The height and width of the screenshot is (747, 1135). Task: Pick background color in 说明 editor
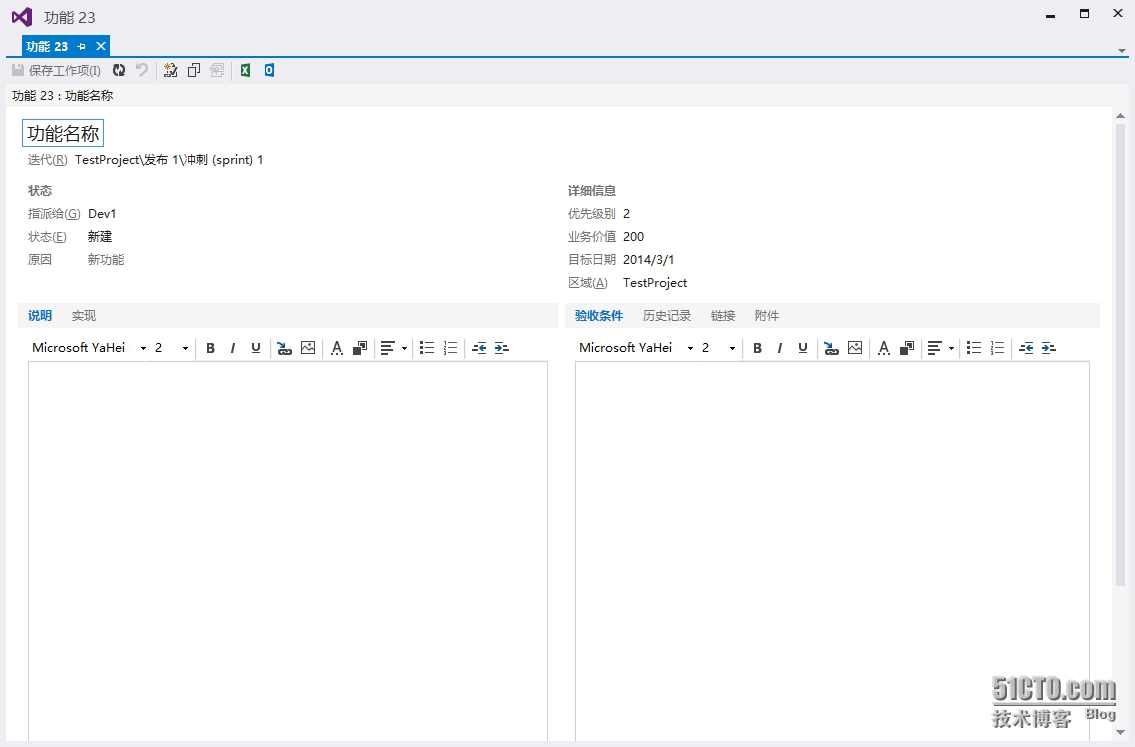[x=360, y=348]
